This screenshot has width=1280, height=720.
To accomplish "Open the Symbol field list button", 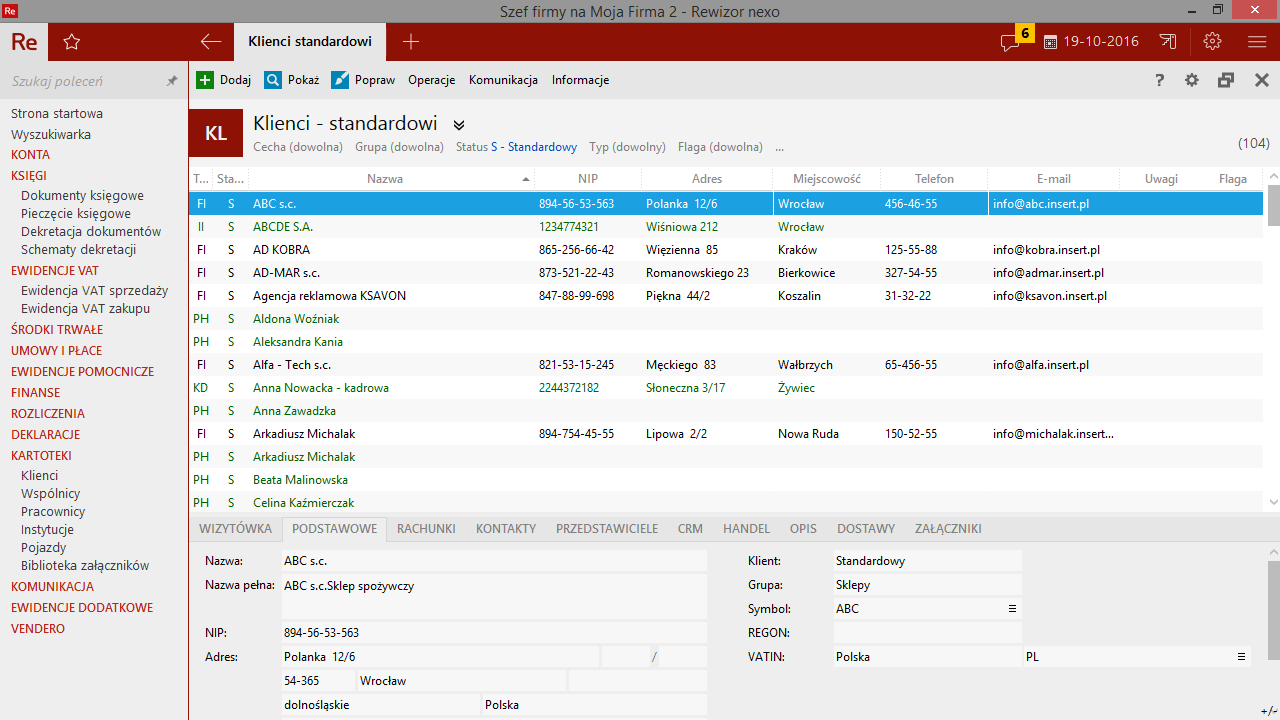I will pos(1012,609).
